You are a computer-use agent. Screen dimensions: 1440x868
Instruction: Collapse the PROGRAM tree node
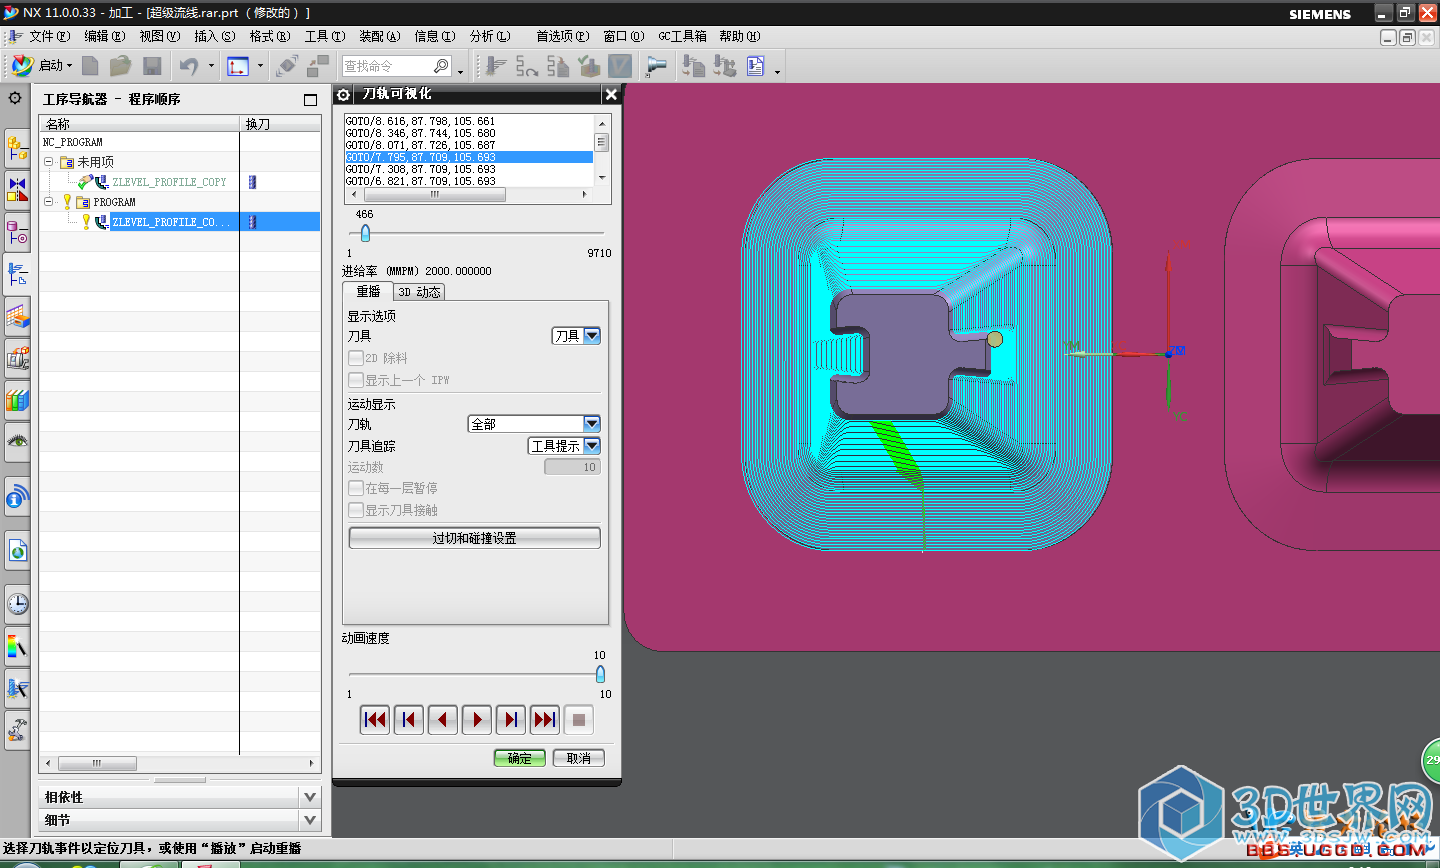[48, 201]
